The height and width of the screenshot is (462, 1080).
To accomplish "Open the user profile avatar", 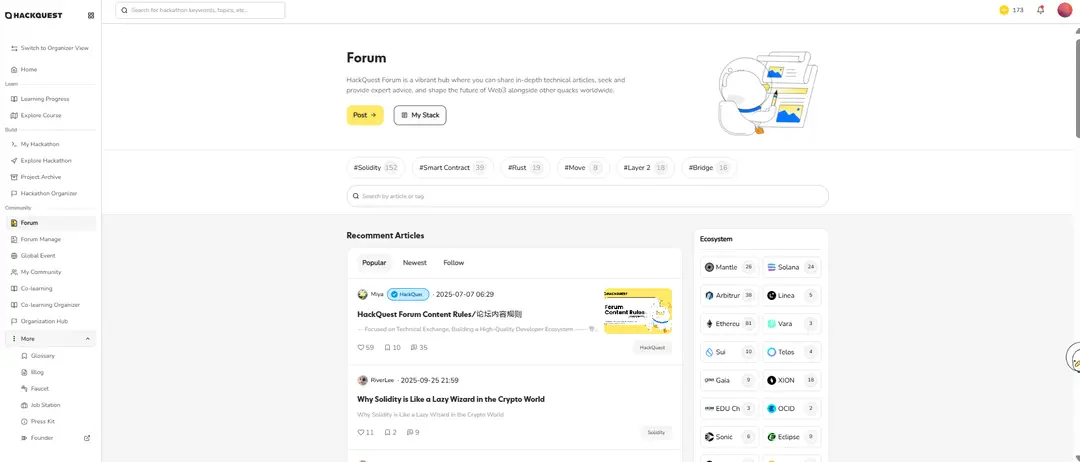I will click(1064, 10).
